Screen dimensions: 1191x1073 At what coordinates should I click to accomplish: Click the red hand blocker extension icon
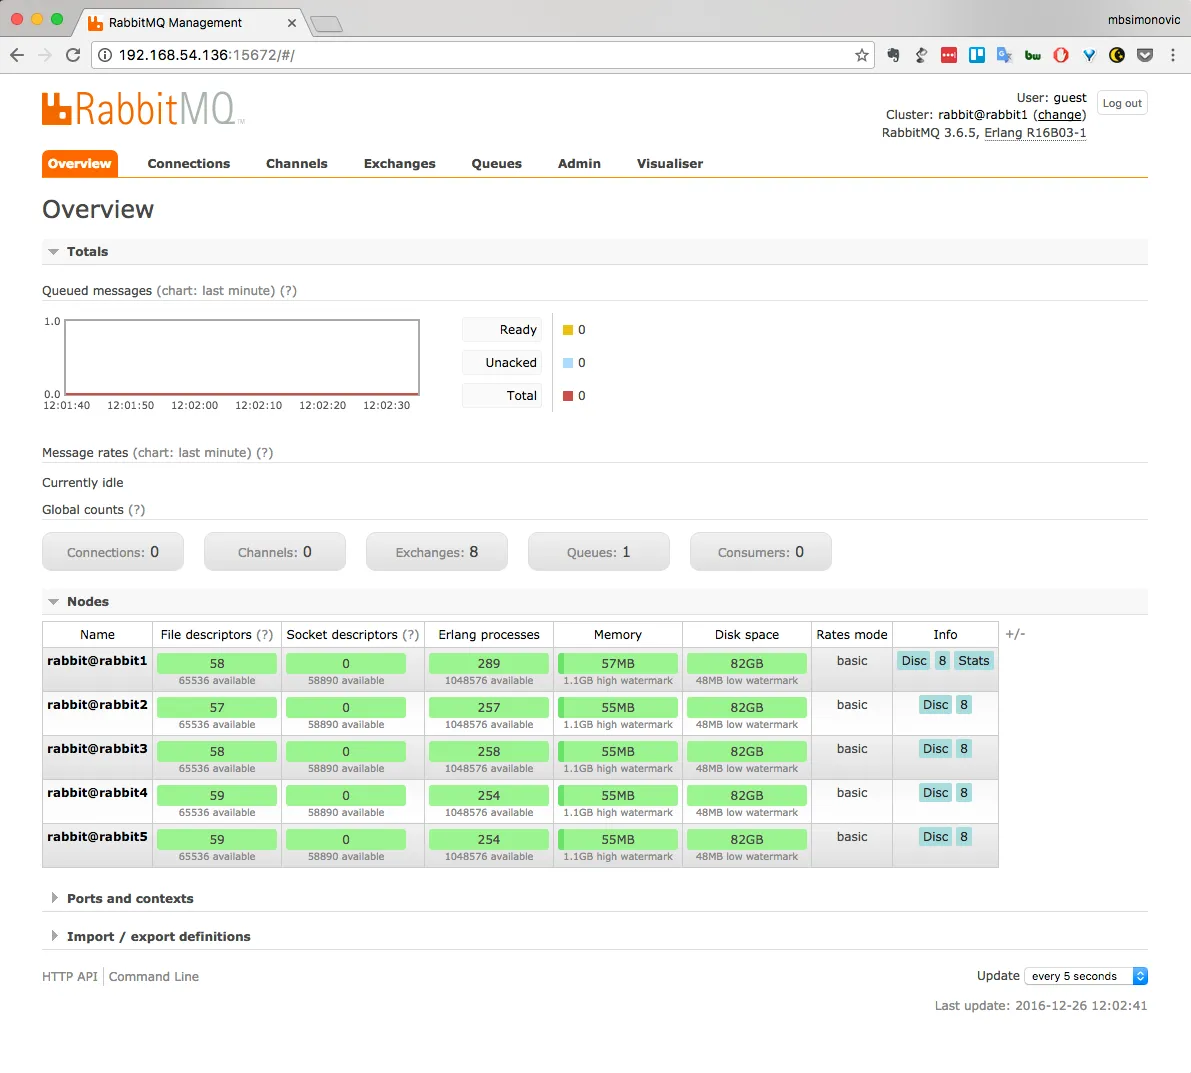pos(1061,55)
